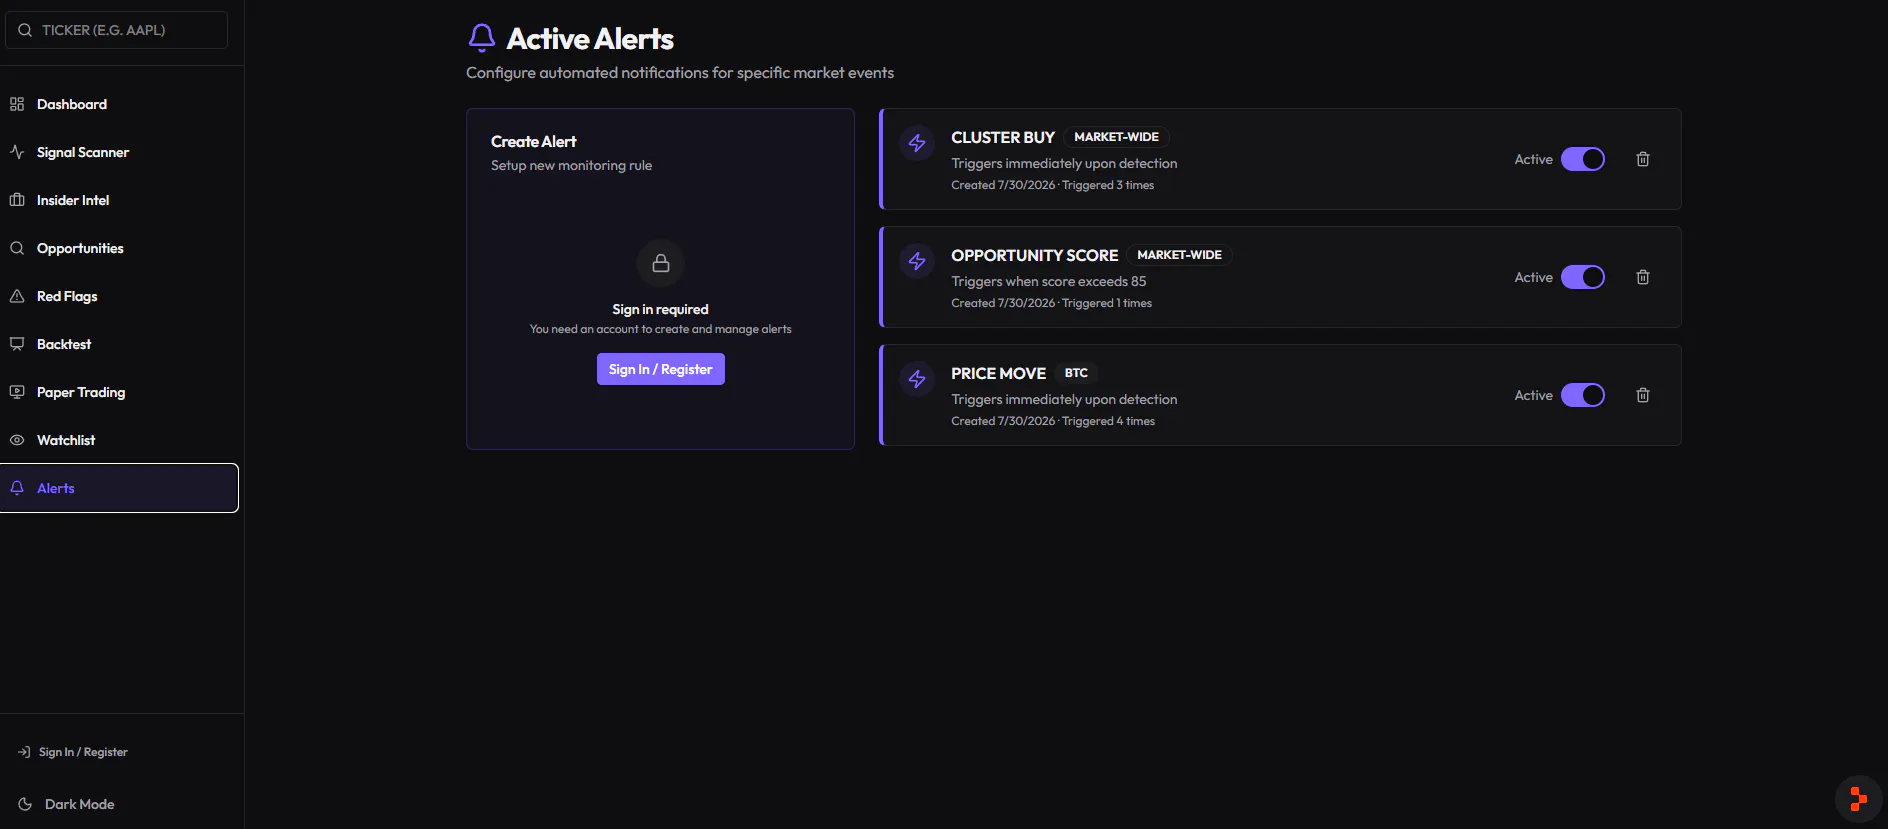Image resolution: width=1888 pixels, height=829 pixels.
Task: Click the Alerts bell icon in sidebar
Action: pos(17,488)
